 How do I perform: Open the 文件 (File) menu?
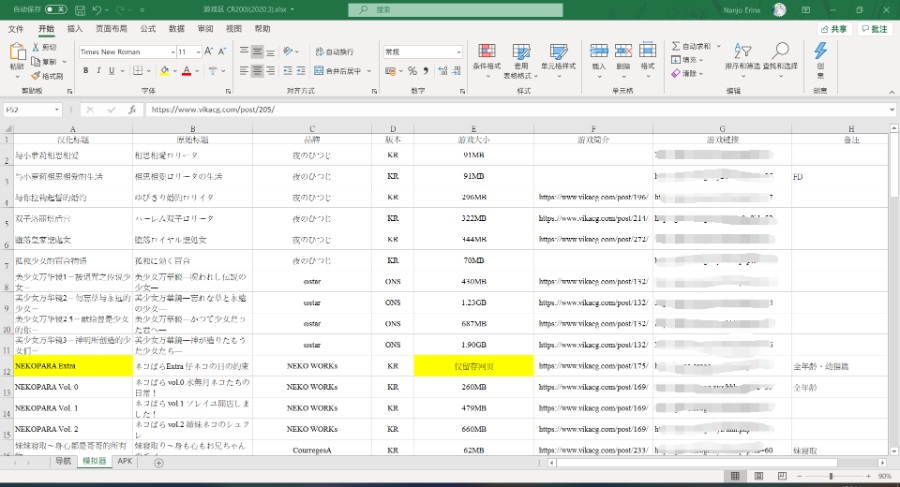pyautogui.click(x=16, y=29)
